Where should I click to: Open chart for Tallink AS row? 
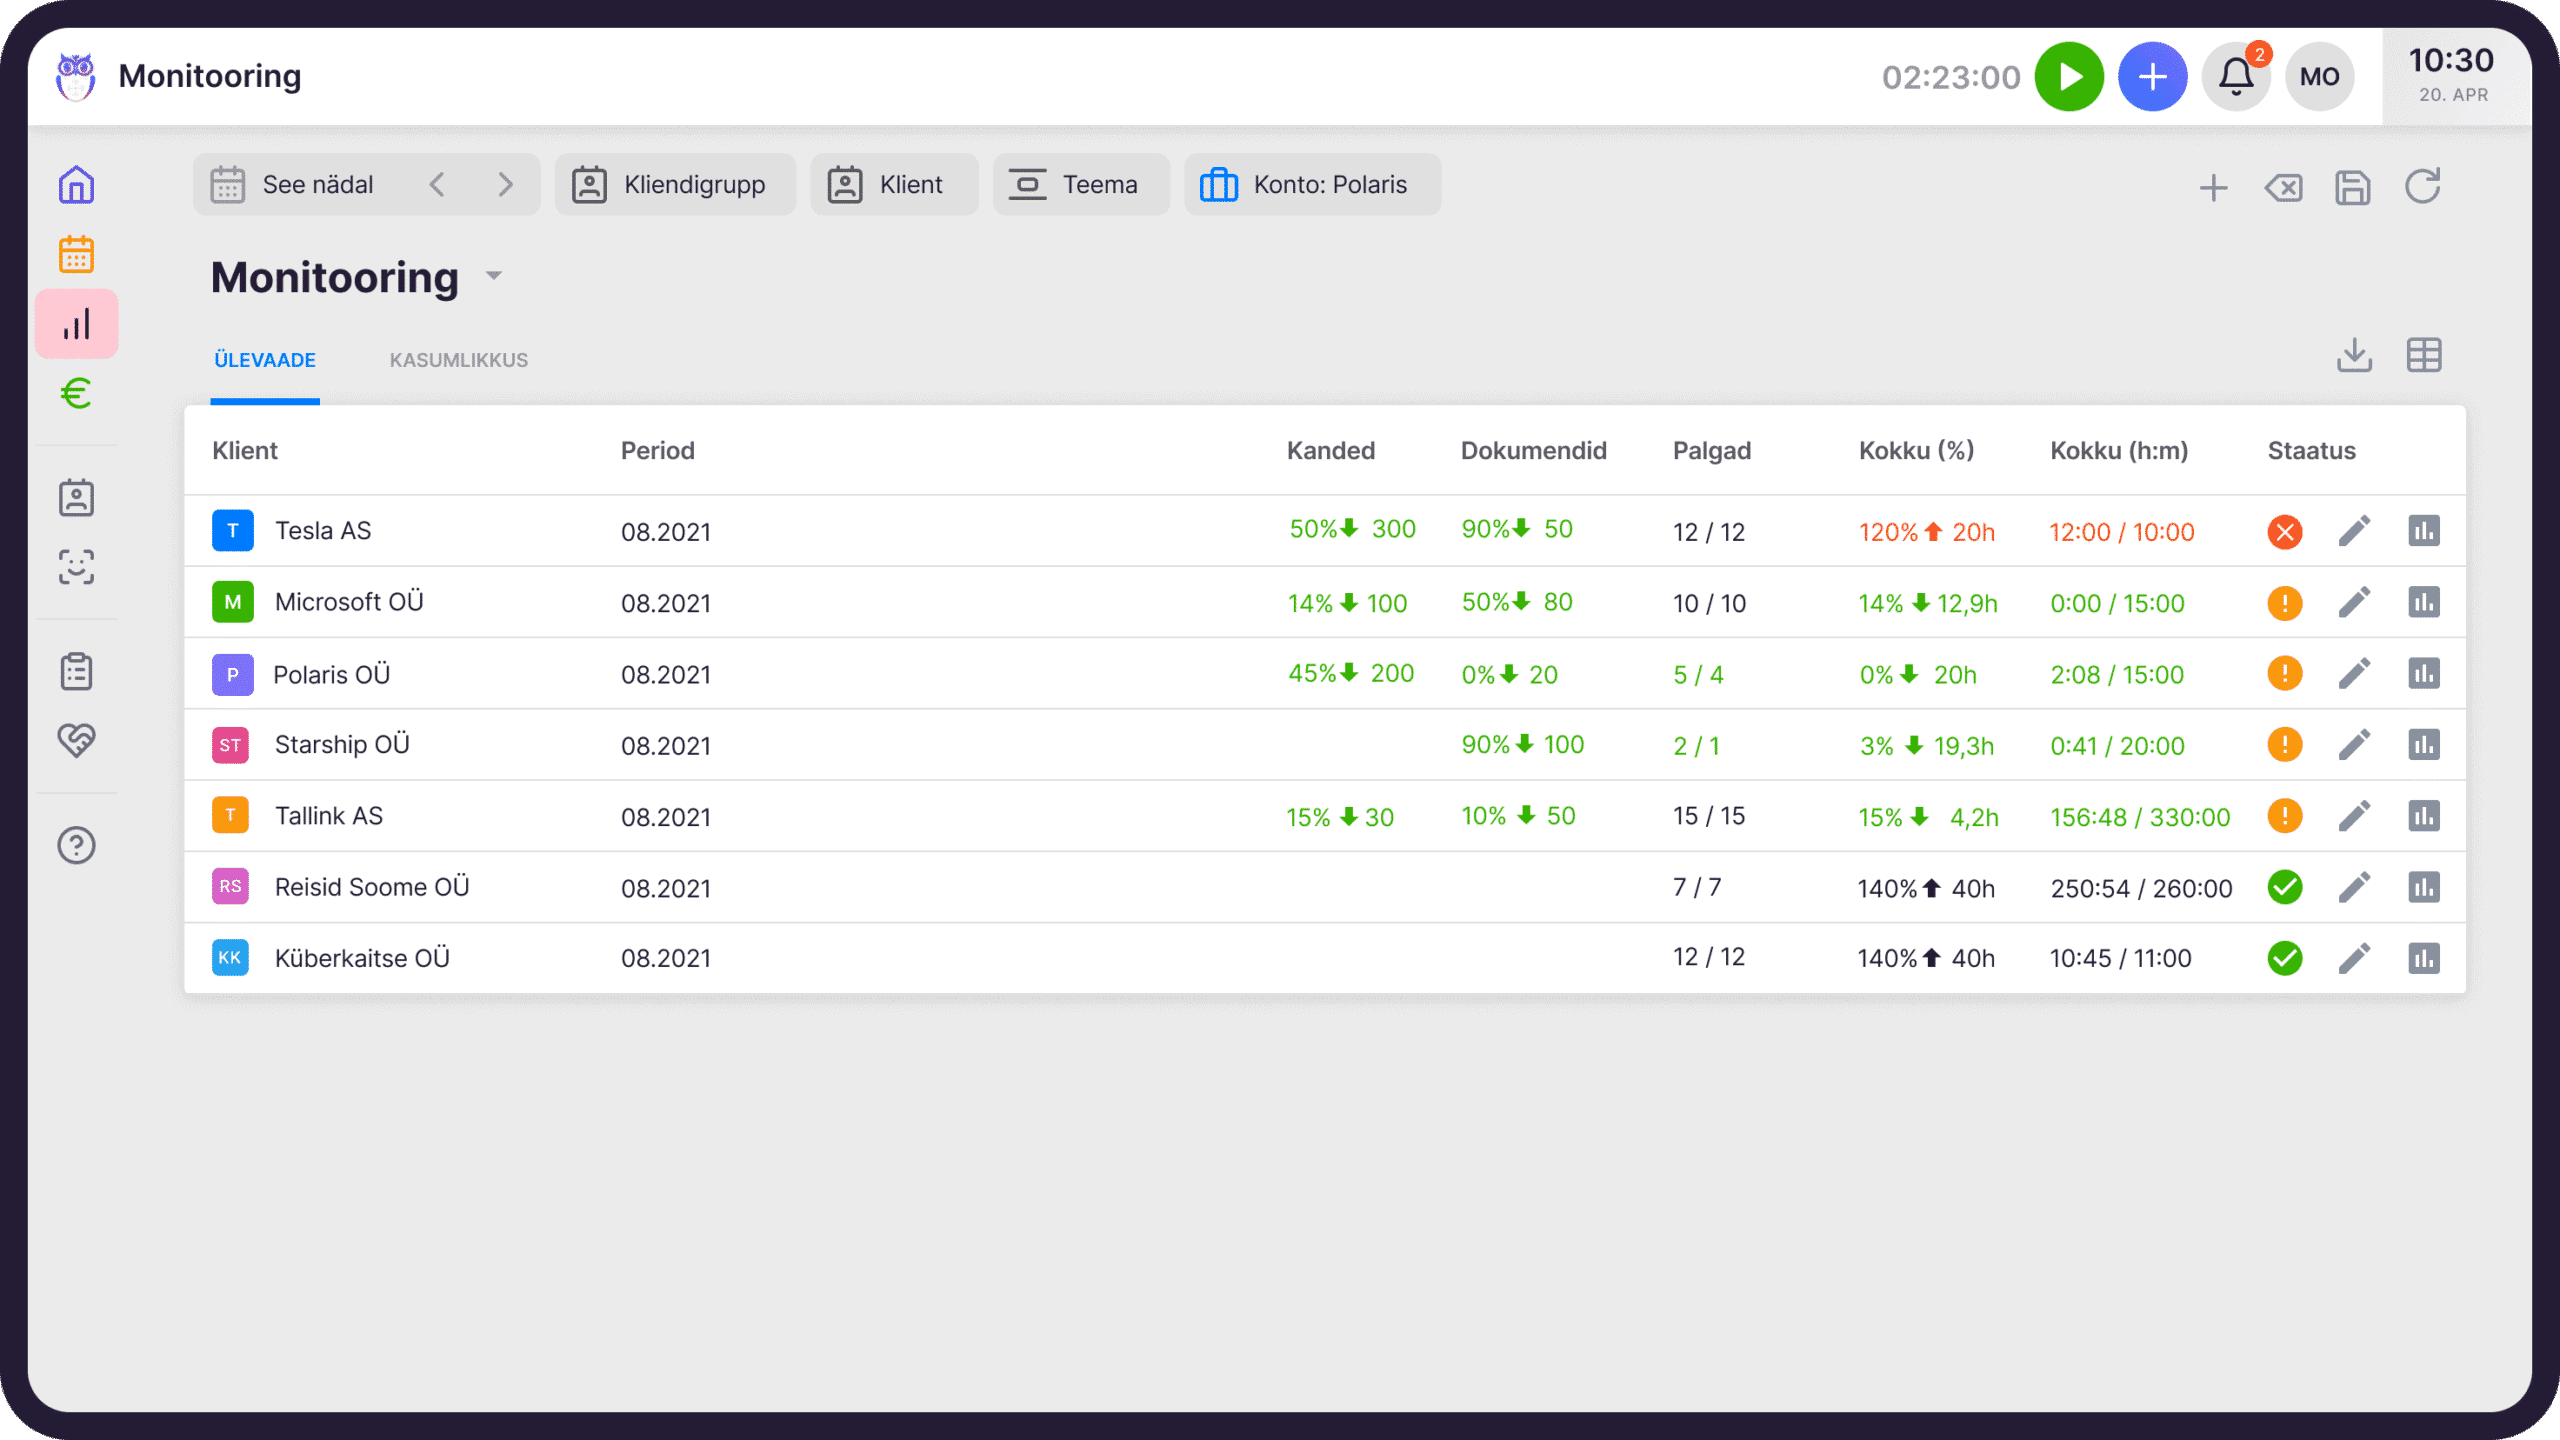[2424, 816]
